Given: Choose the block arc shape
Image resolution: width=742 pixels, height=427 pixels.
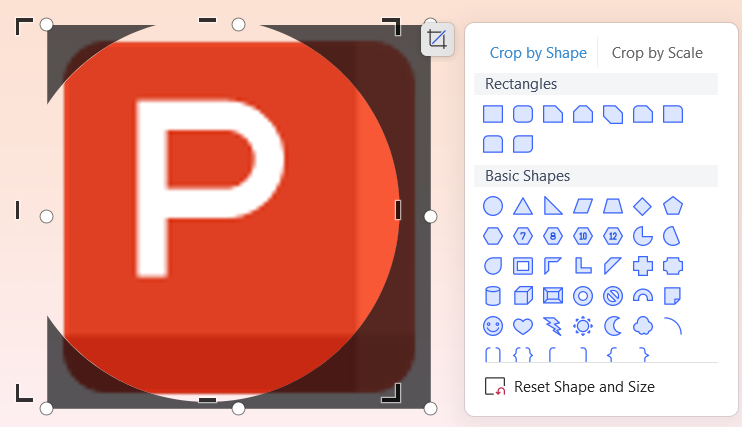Looking at the screenshot, I should tap(643, 296).
